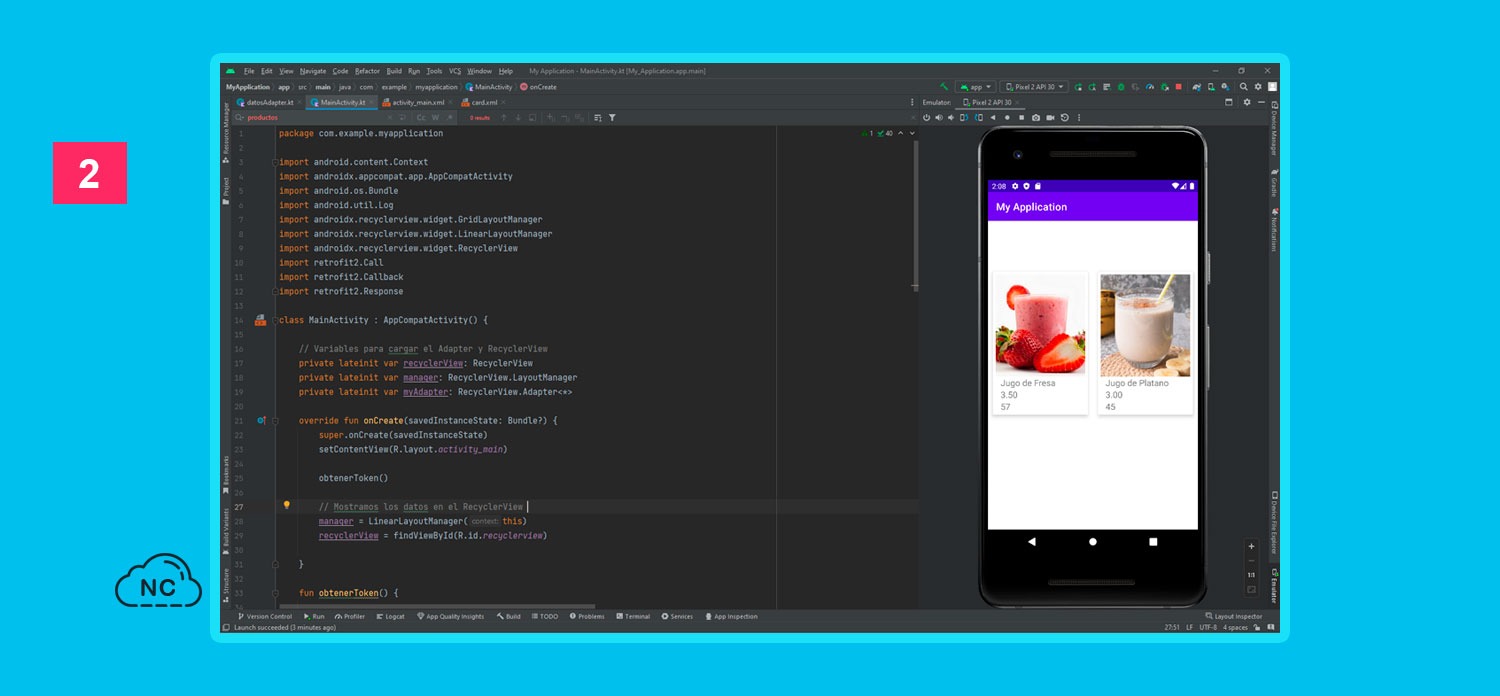Open the Pixel 2 API 30 device dropdown
Image resolution: width=1500 pixels, height=696 pixels.
click(1034, 87)
